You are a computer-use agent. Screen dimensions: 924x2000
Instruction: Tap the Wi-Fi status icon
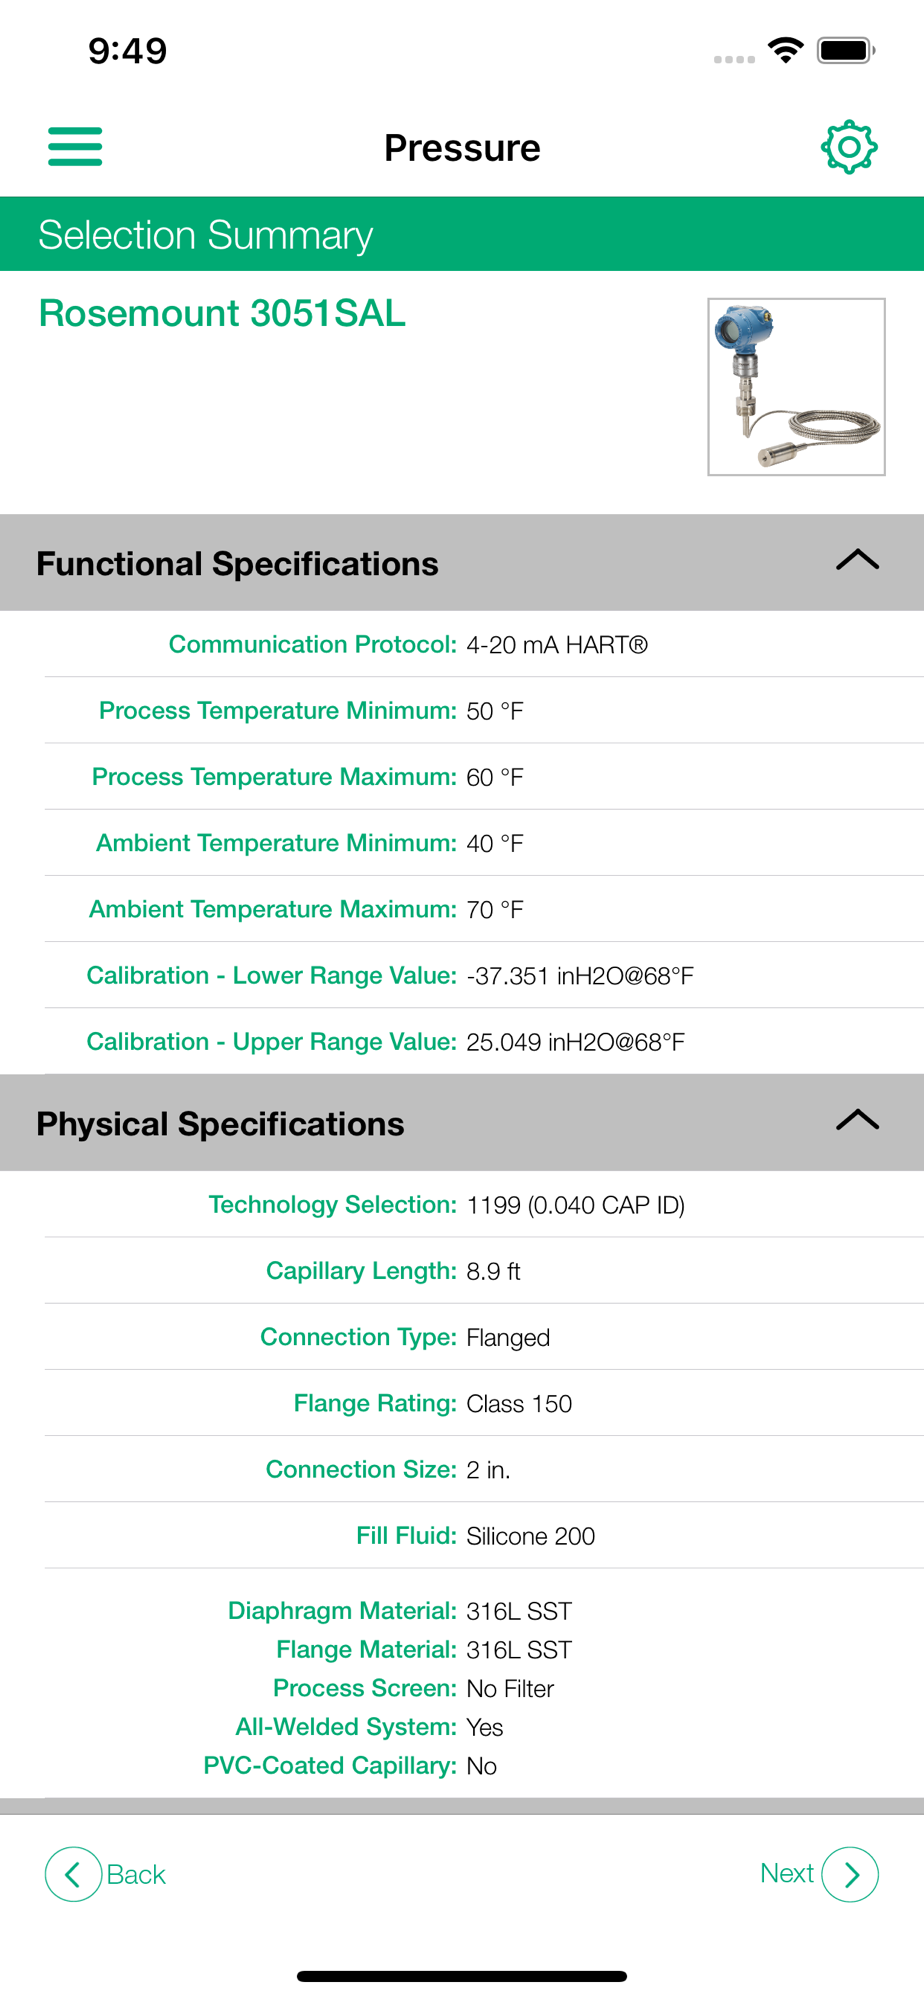786,50
